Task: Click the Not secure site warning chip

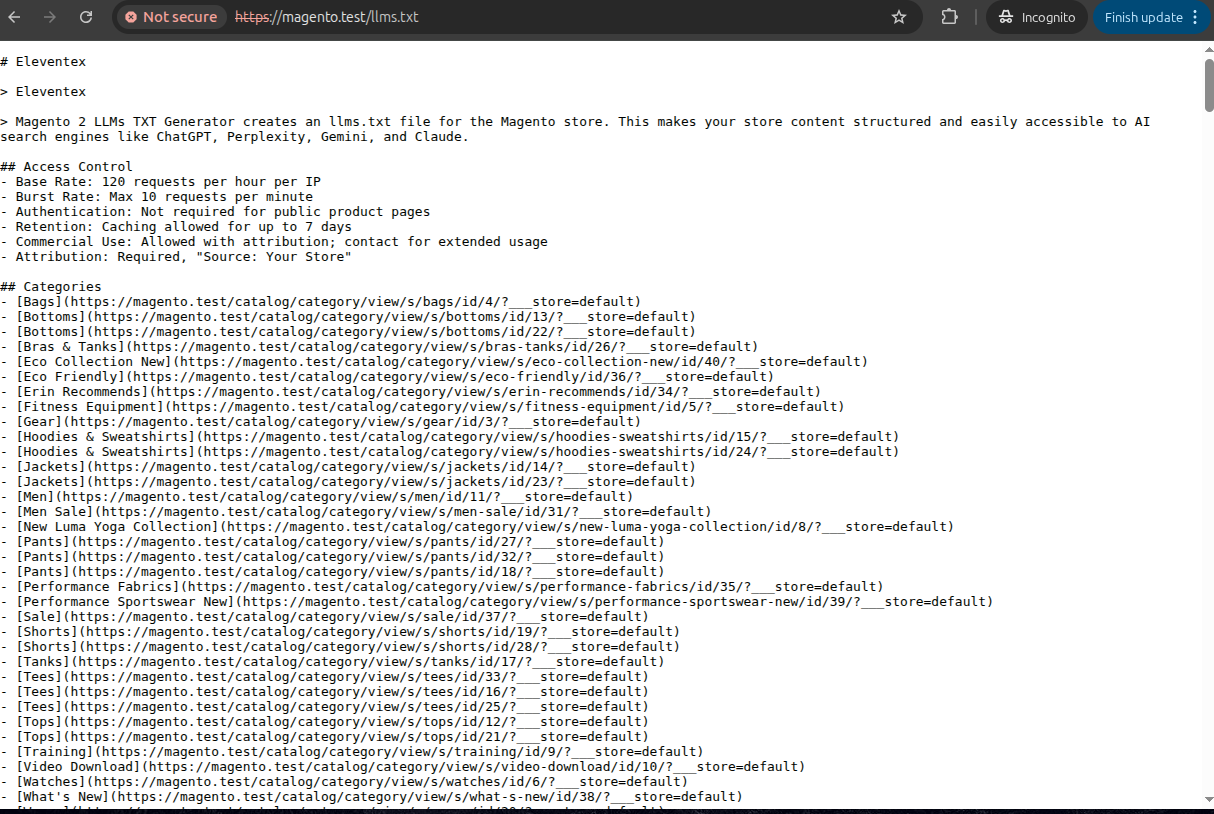Action: pyautogui.click(x=170, y=17)
